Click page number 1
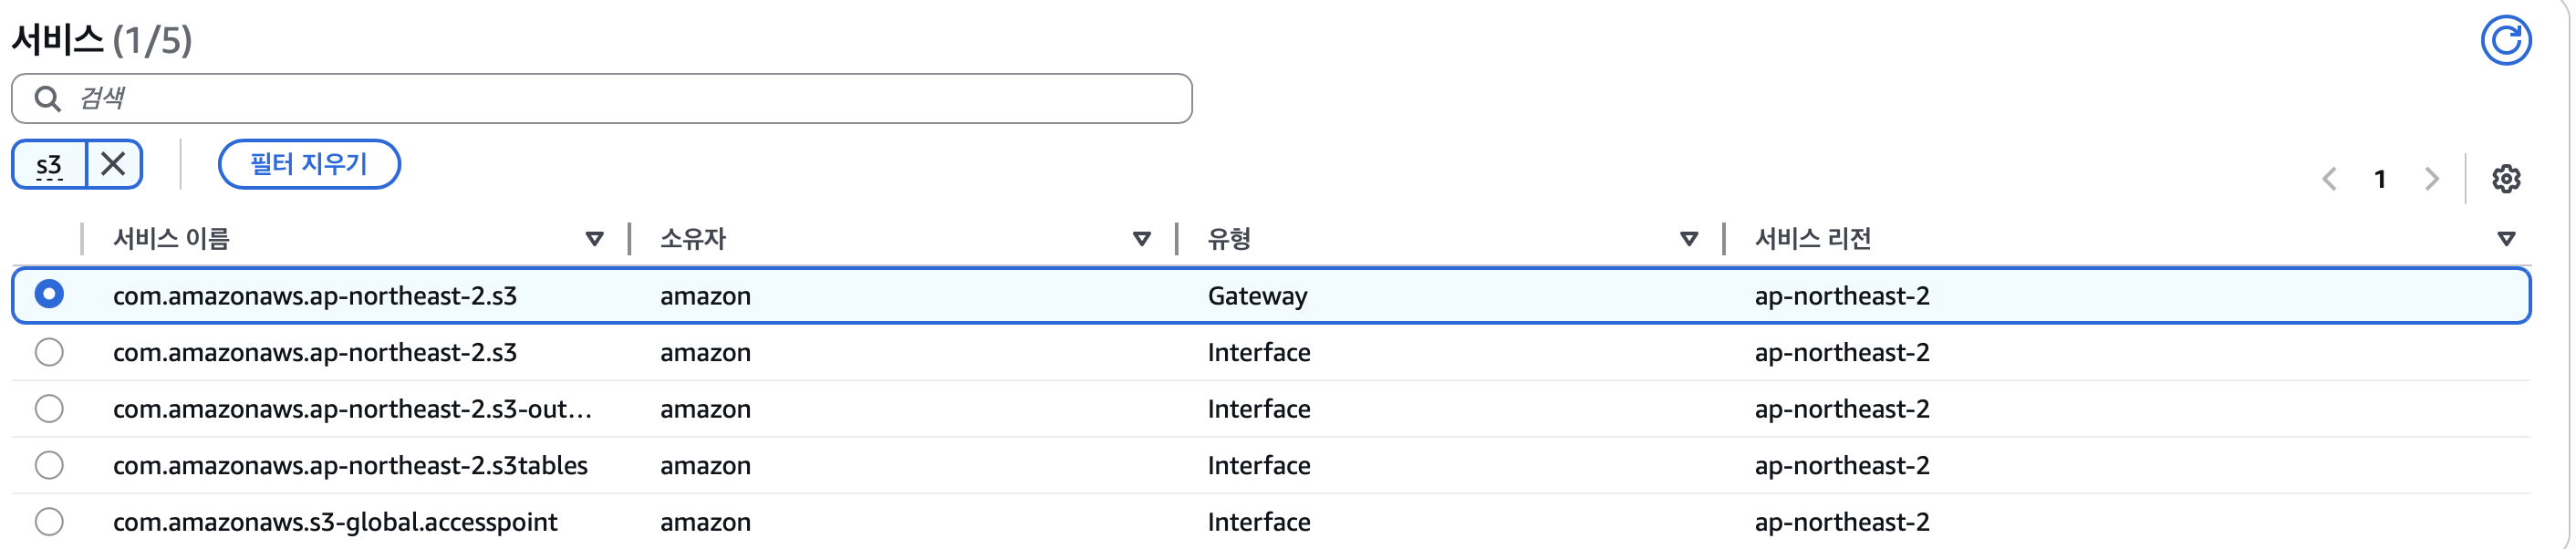2576x549 pixels. pos(2380,179)
